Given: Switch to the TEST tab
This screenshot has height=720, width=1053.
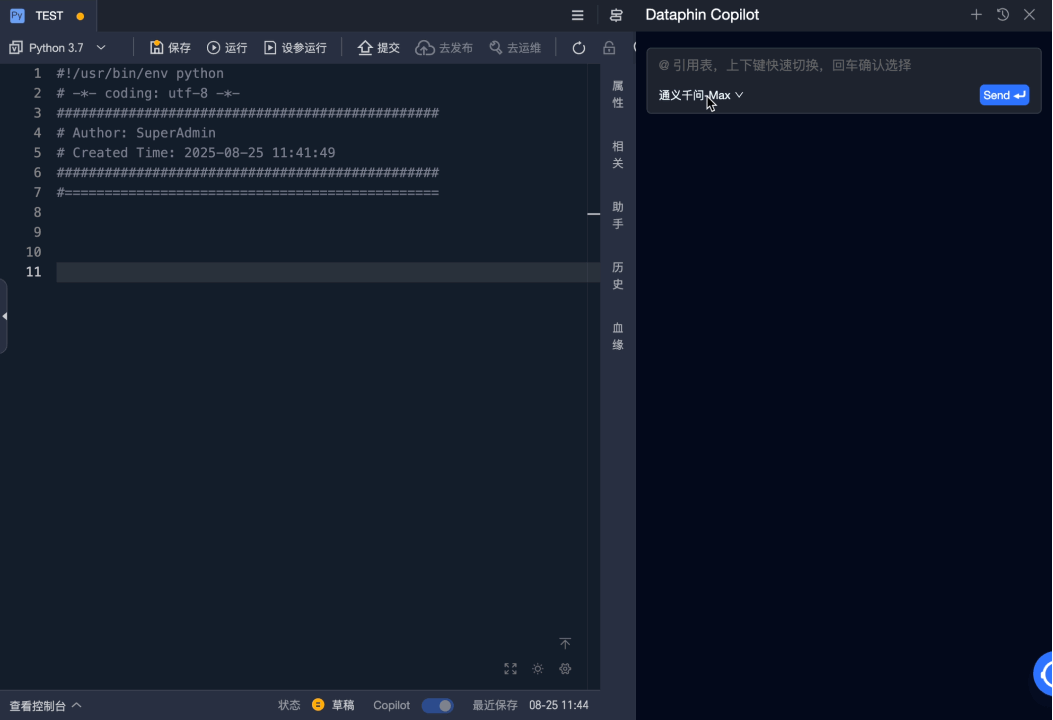Looking at the screenshot, I should tap(48, 15).
